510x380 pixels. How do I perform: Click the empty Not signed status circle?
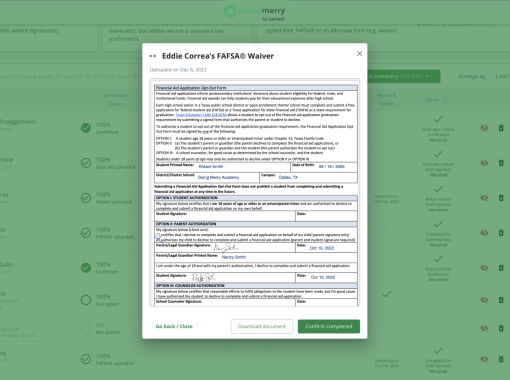coord(86,300)
